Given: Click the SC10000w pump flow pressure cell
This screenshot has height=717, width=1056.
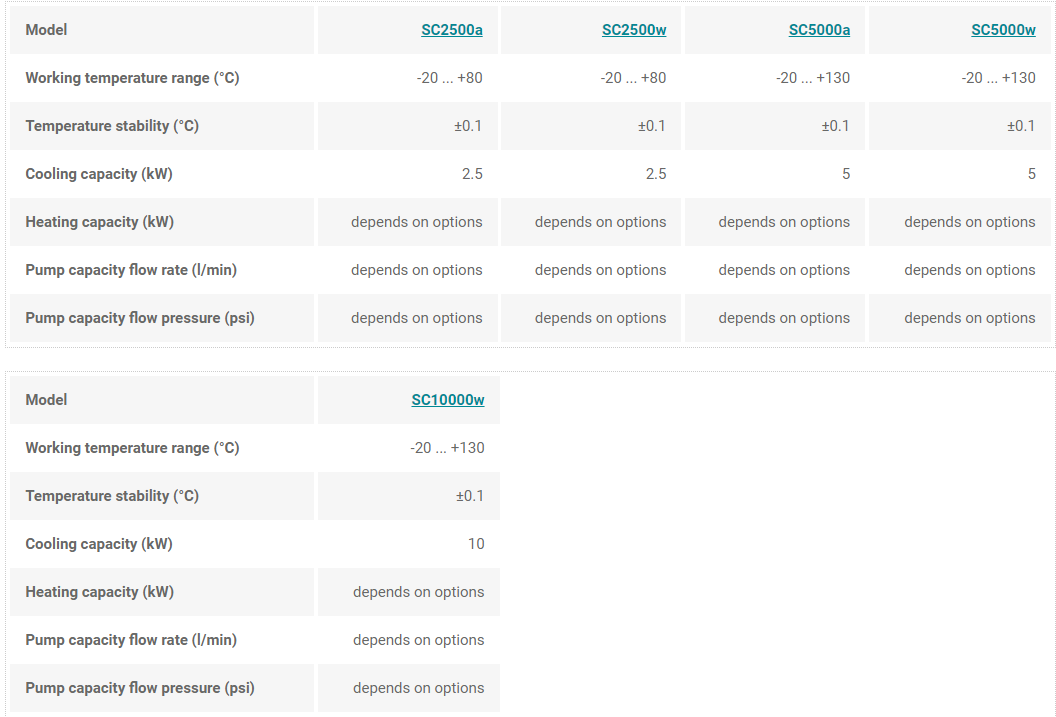Looking at the screenshot, I should 418,688.
